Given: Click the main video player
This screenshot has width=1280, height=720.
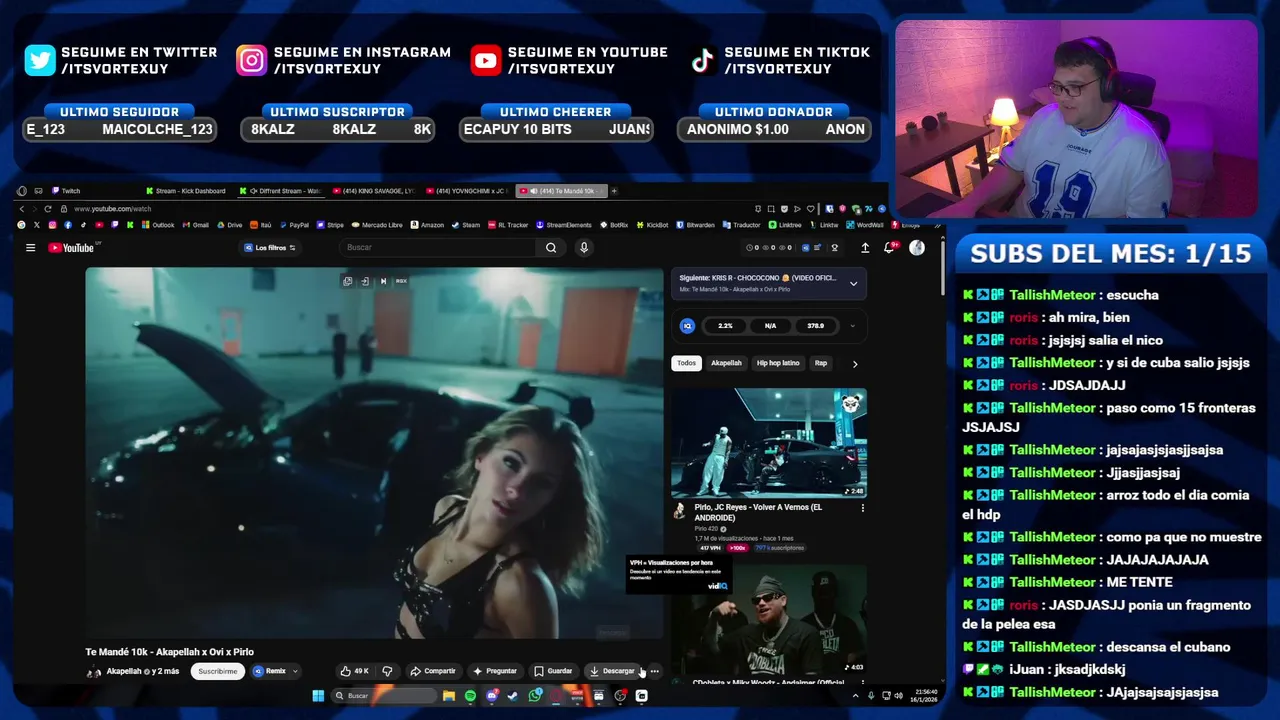Looking at the screenshot, I should [x=374, y=453].
